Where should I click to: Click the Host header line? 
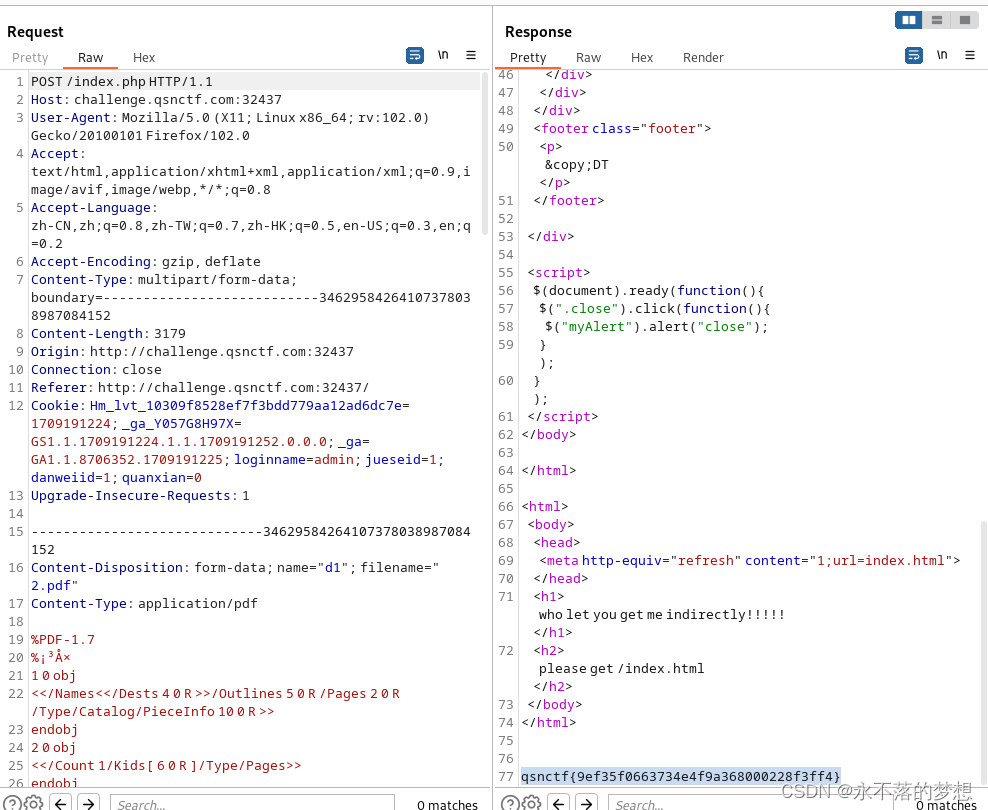pos(156,100)
